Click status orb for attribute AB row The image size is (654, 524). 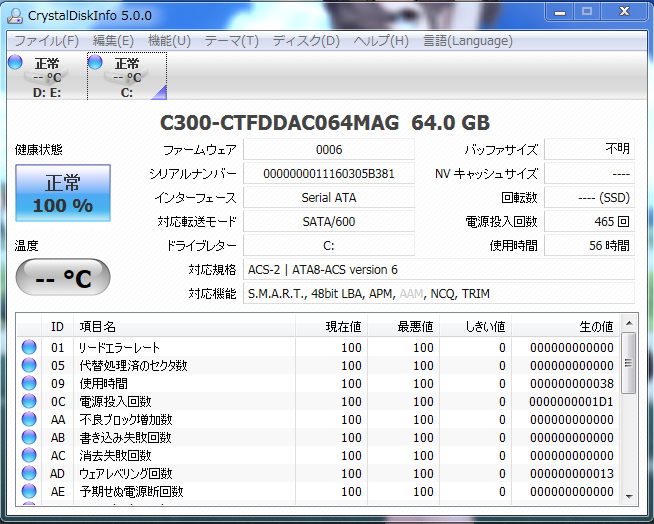(x=29, y=437)
